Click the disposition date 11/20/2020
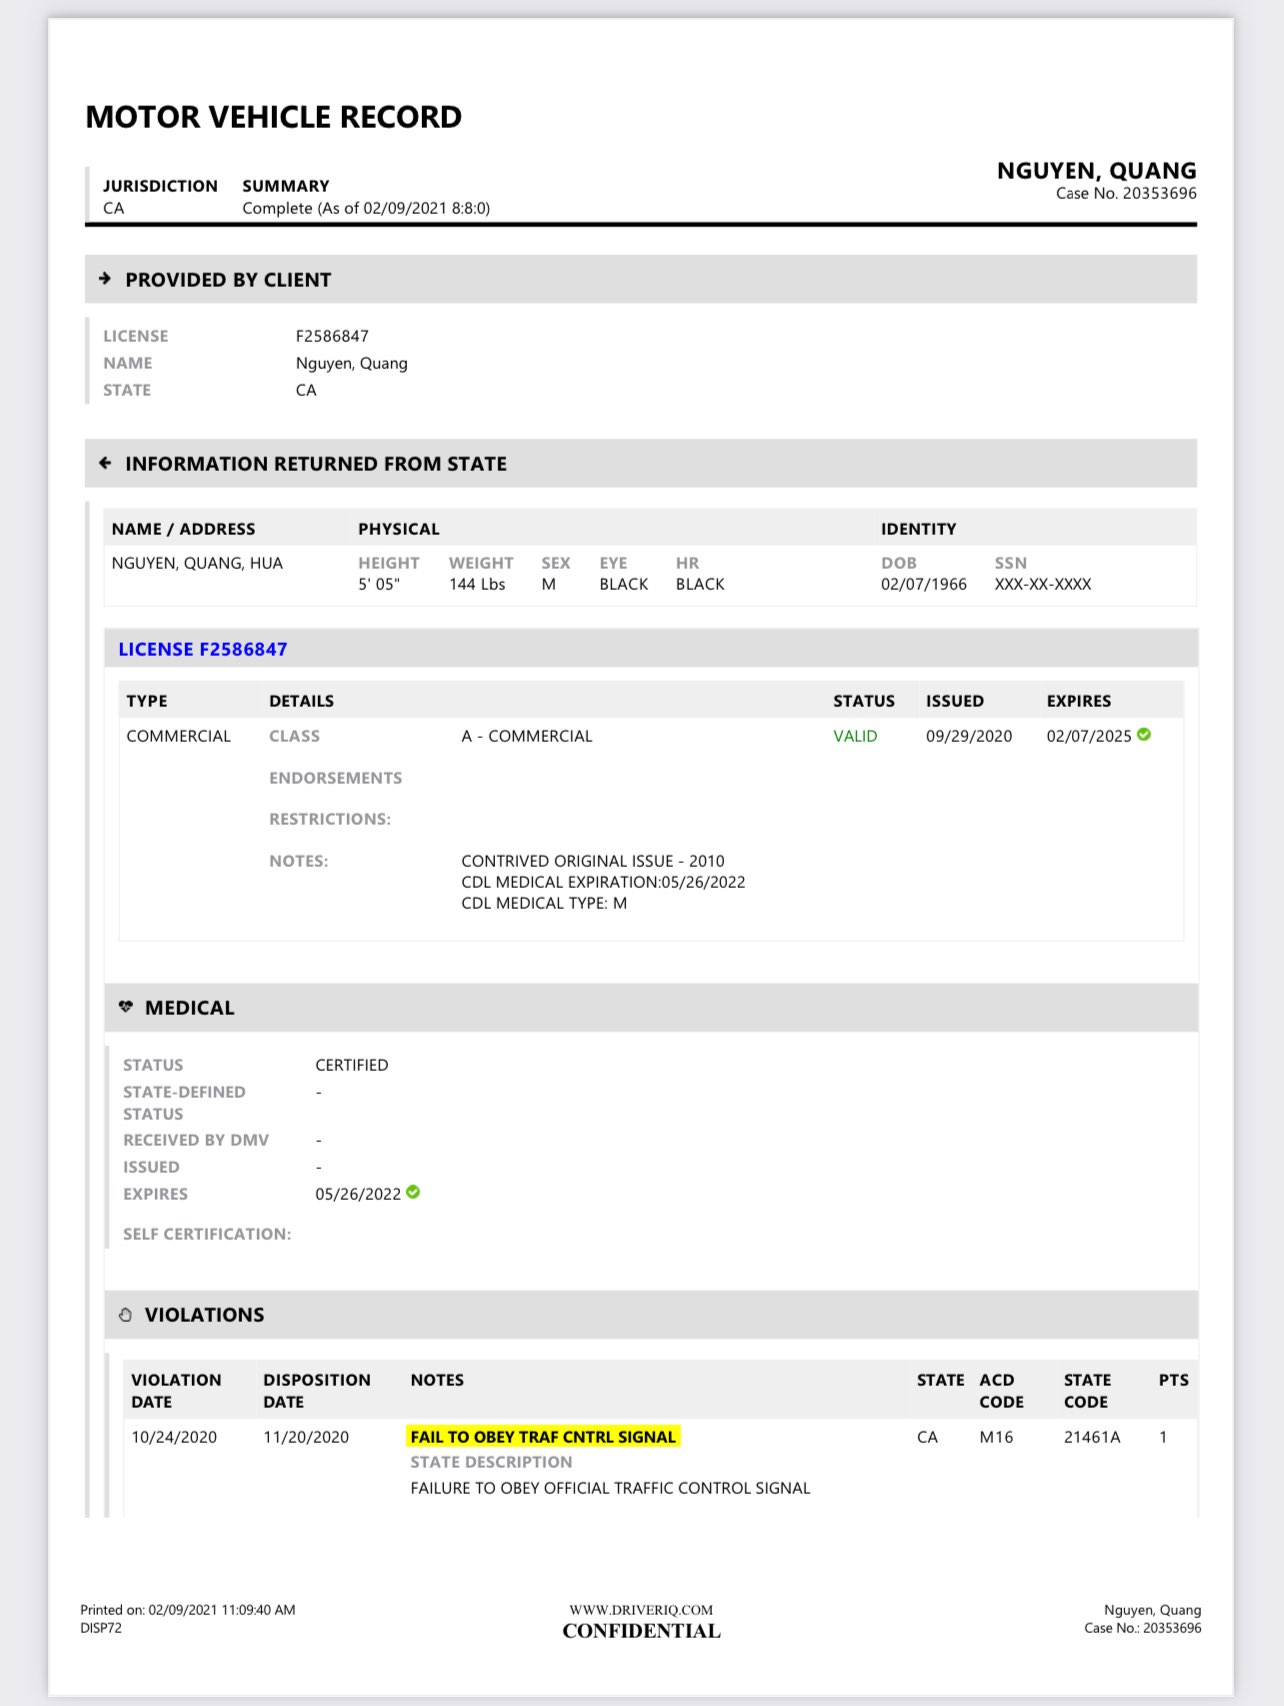 (x=306, y=1437)
